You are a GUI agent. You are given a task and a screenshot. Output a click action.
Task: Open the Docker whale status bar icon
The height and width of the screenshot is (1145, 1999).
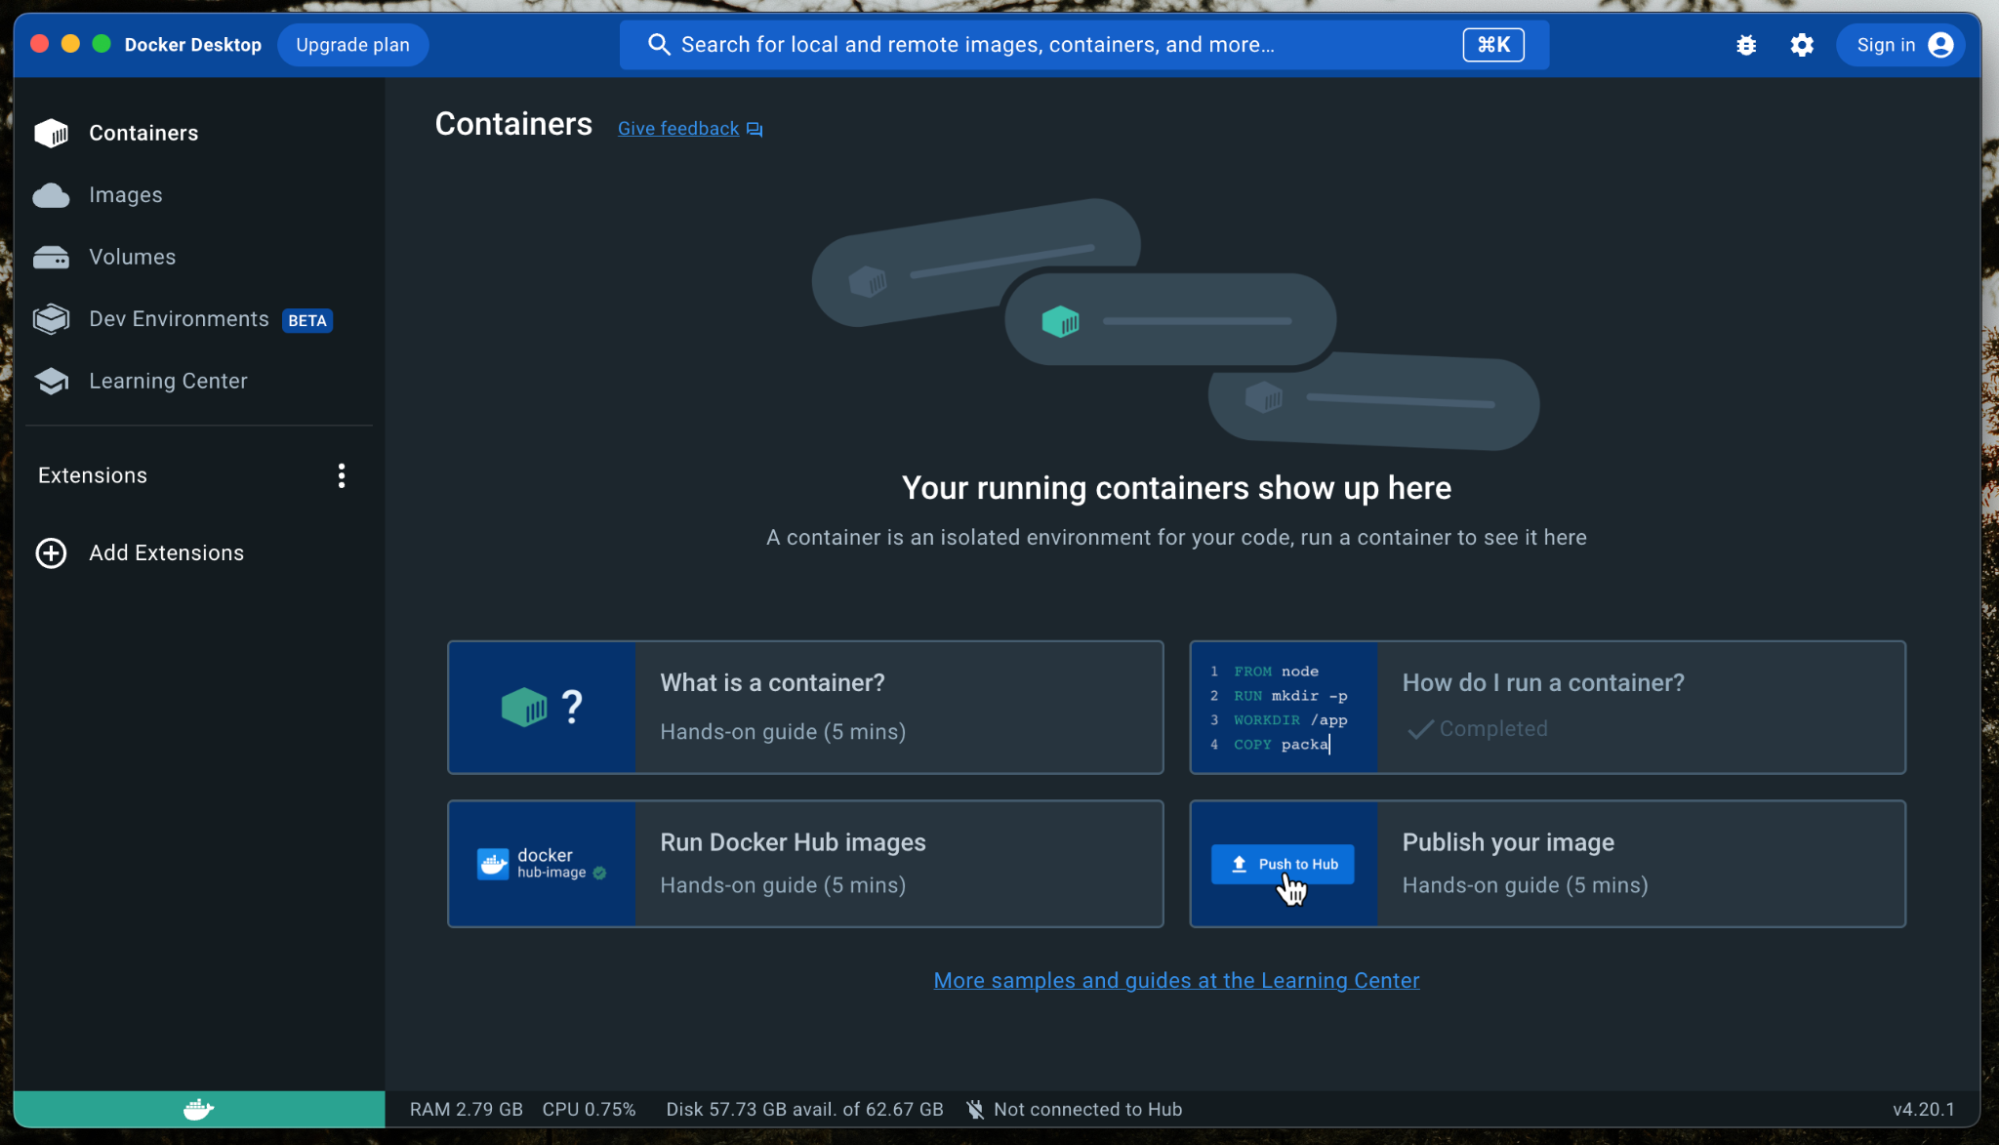199,1108
